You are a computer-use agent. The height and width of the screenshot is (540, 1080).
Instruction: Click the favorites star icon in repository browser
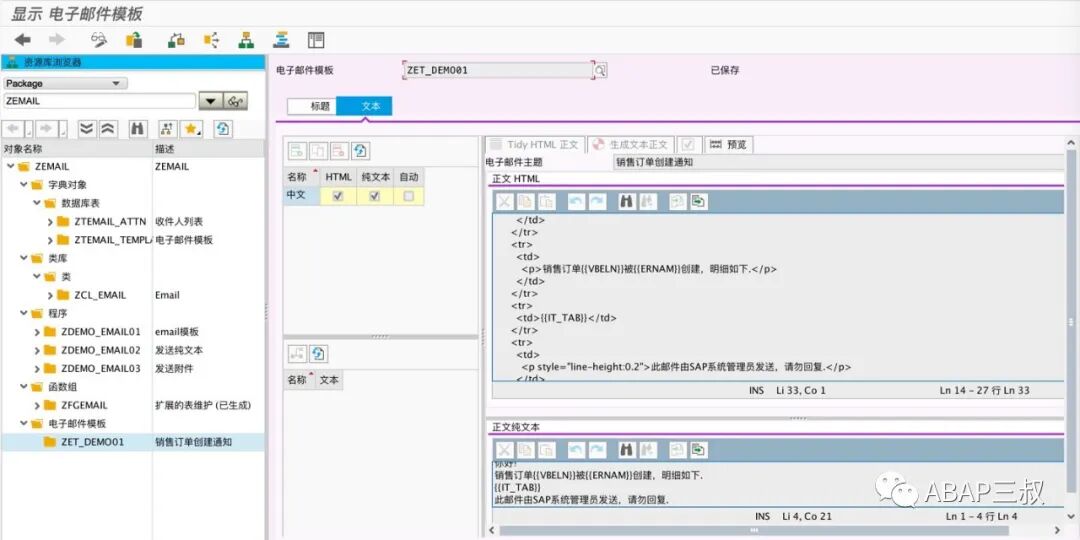(x=191, y=129)
